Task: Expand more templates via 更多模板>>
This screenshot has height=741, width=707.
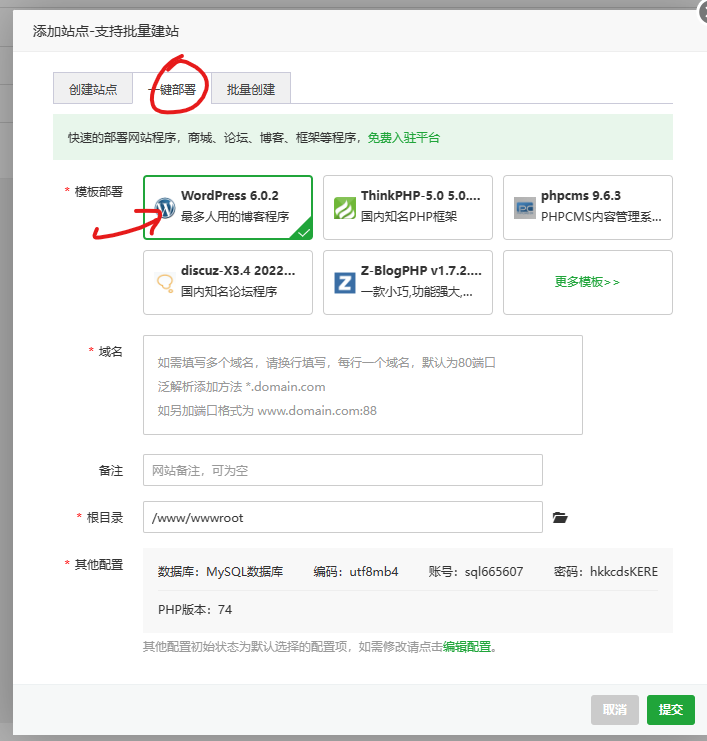Action: point(588,282)
